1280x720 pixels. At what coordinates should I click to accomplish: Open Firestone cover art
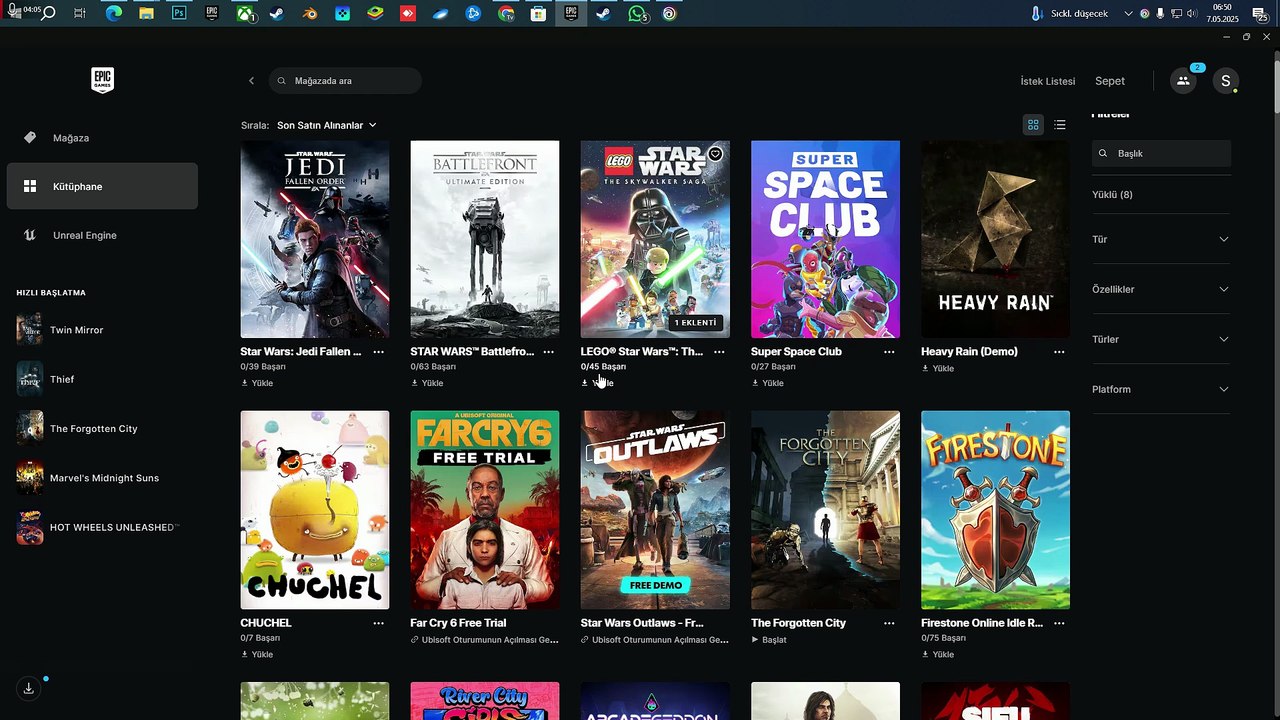(x=995, y=510)
